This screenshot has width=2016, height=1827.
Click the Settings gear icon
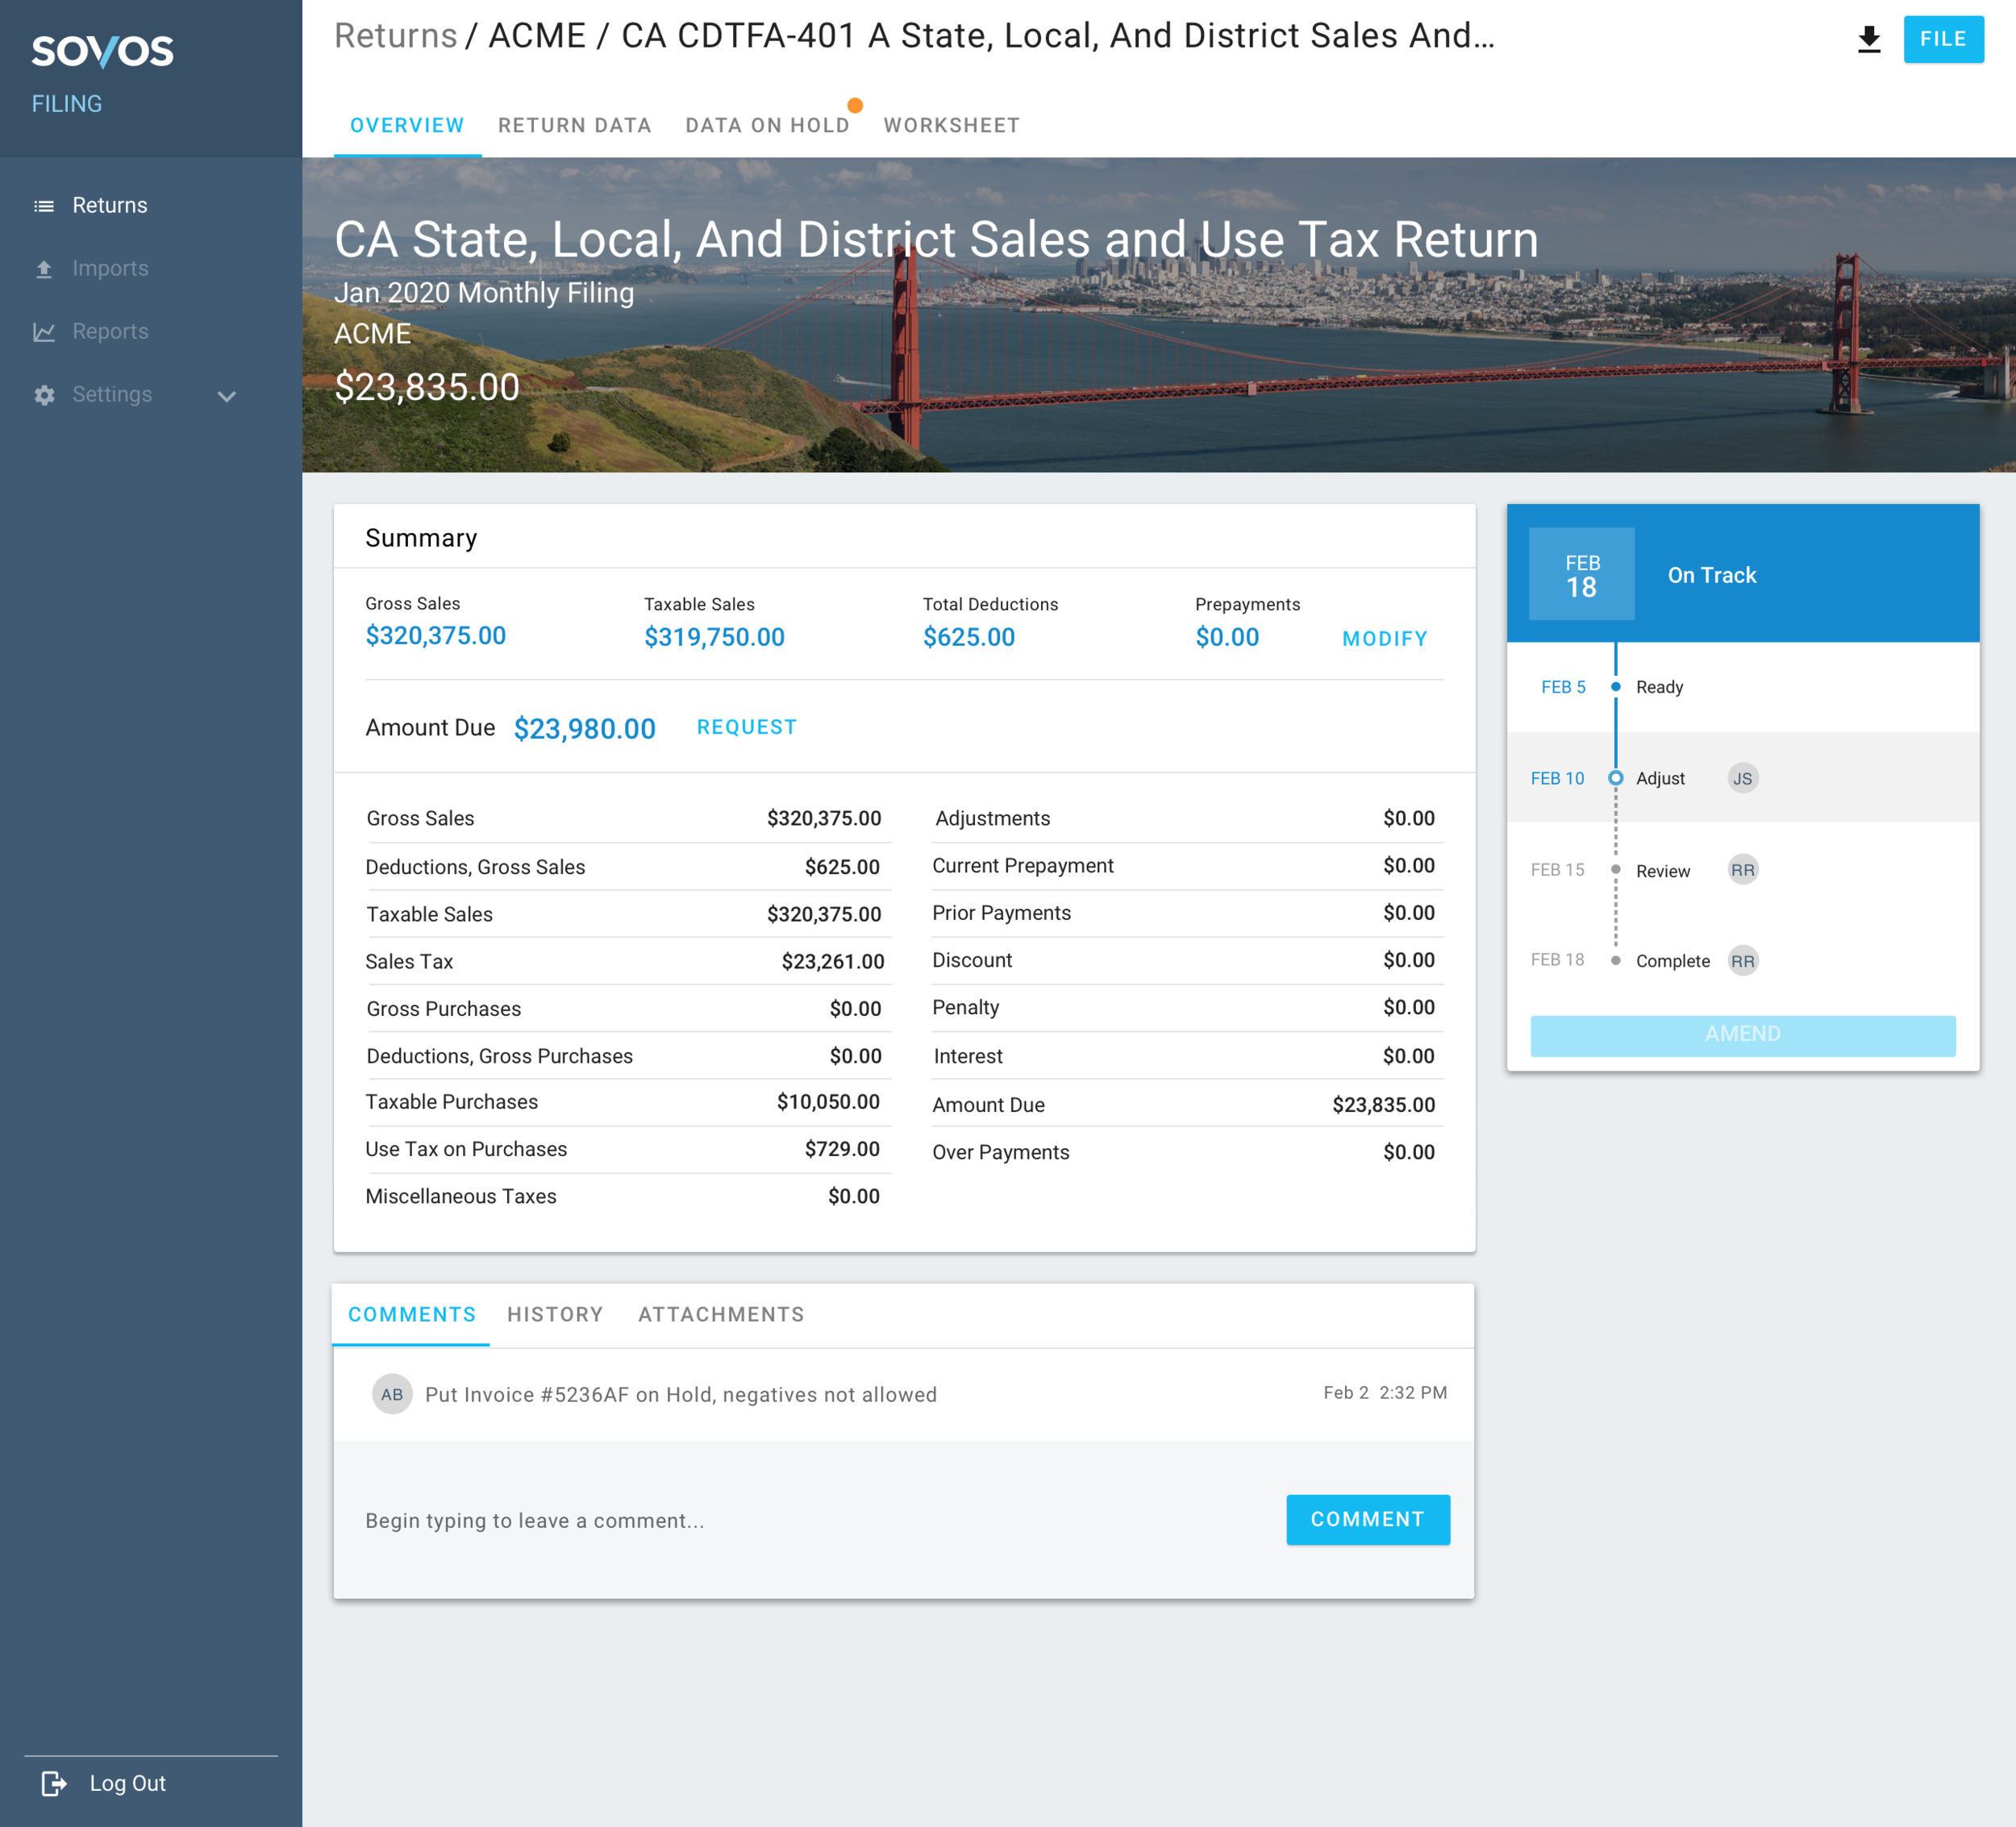pyautogui.click(x=44, y=395)
